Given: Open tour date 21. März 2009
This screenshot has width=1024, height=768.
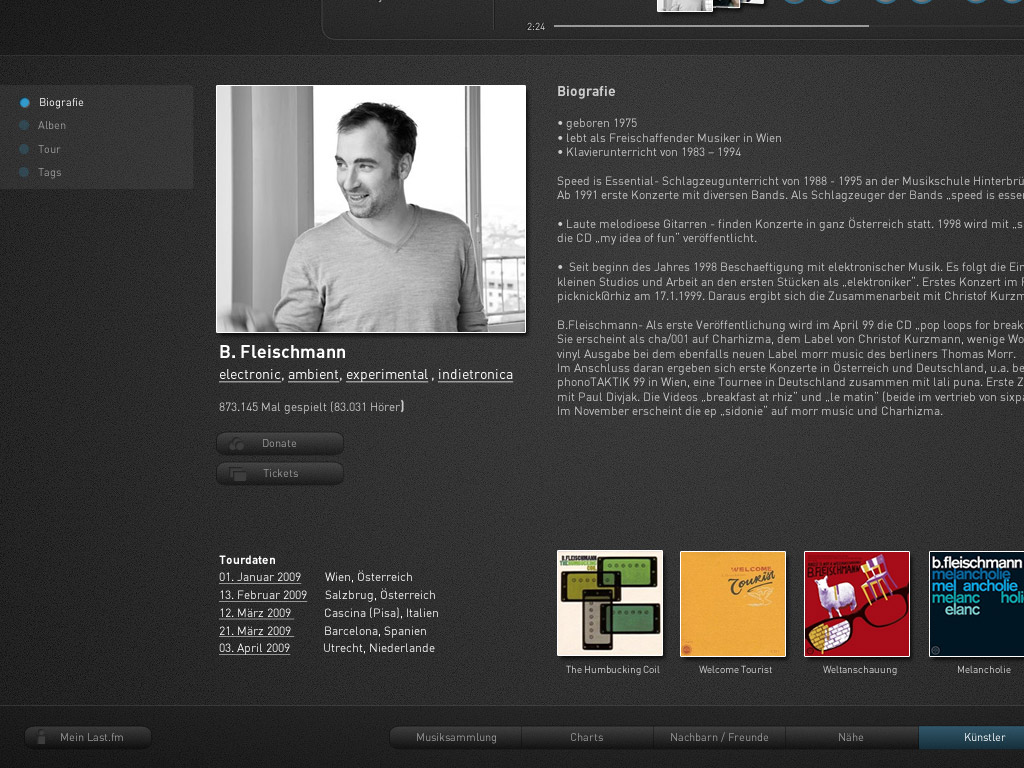Looking at the screenshot, I should 255,631.
